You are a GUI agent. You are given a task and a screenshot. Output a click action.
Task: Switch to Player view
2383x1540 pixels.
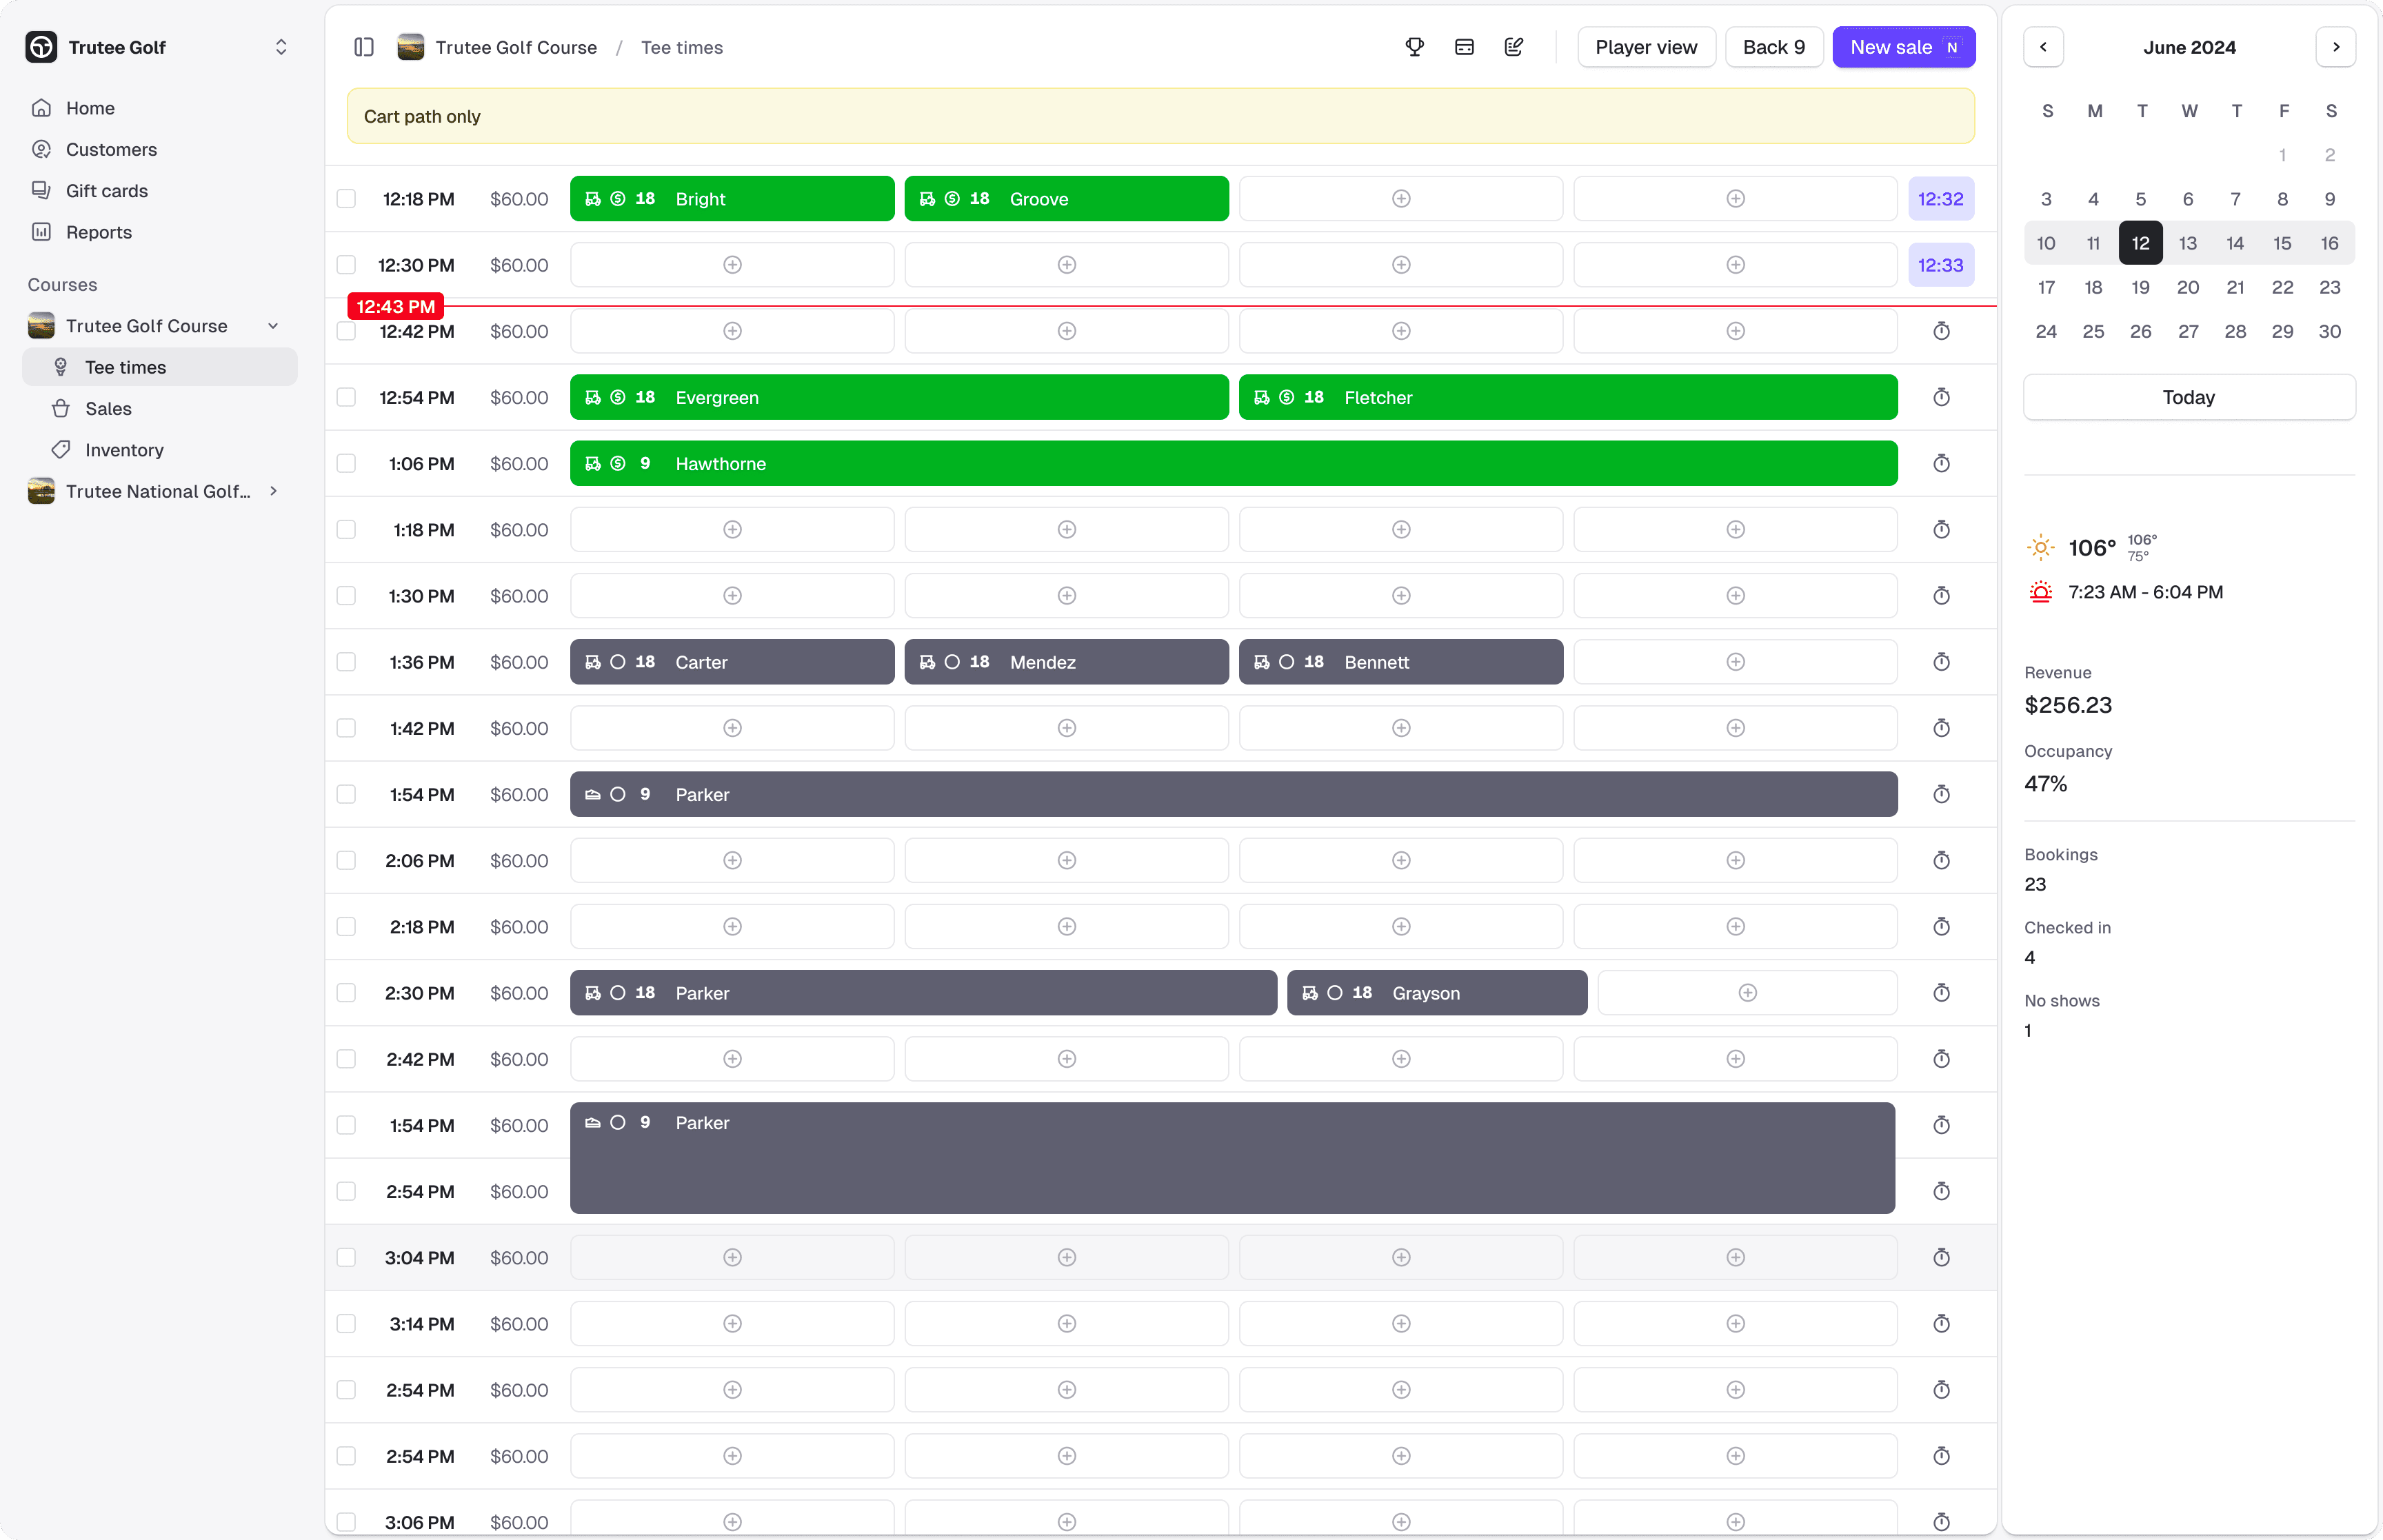pos(1646,47)
